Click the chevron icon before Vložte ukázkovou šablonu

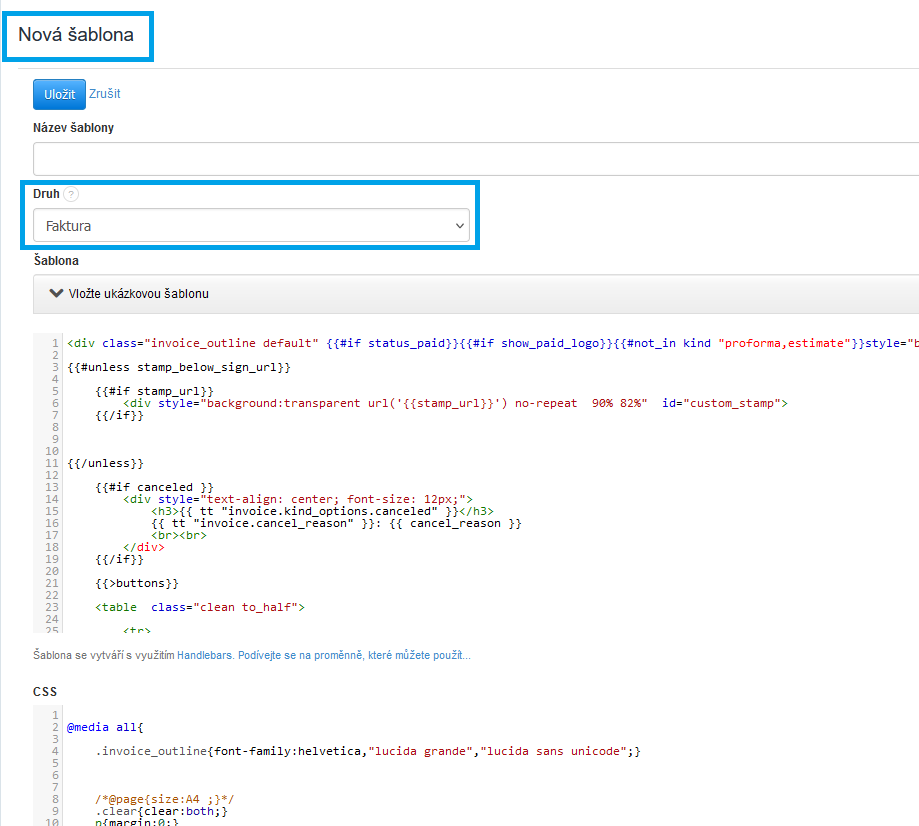[56, 294]
